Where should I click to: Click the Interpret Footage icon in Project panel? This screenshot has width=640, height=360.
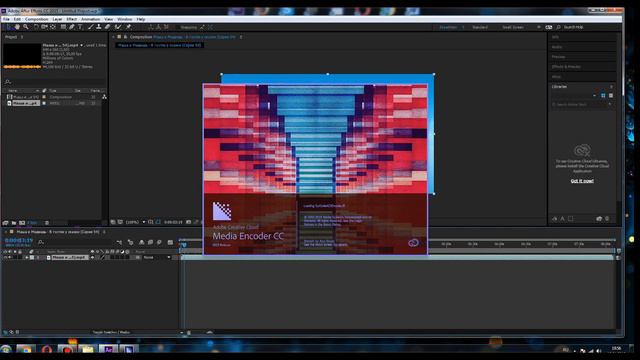pos(5,223)
